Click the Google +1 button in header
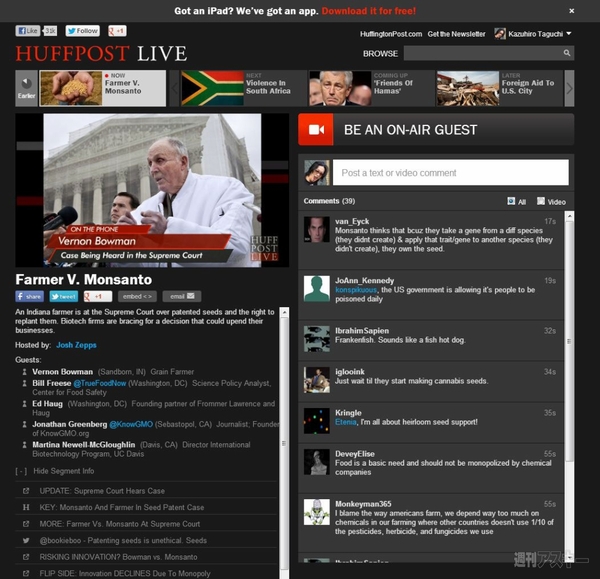The height and width of the screenshot is (579, 600). click(x=117, y=31)
